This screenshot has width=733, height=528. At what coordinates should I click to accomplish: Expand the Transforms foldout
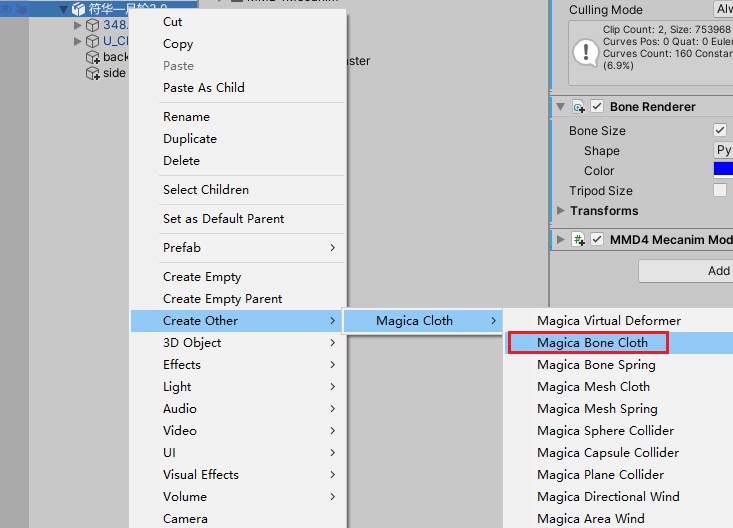[561, 211]
